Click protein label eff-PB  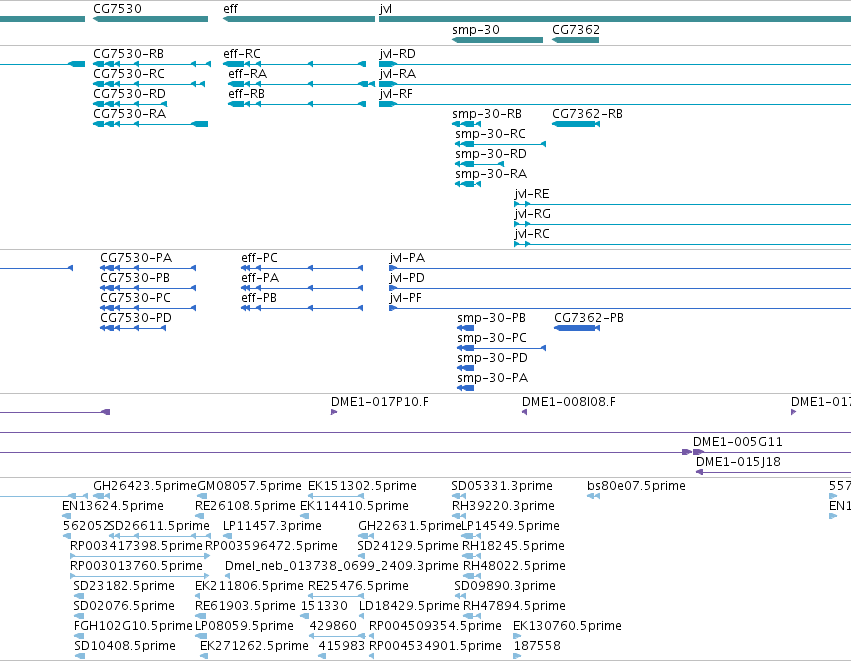(x=259, y=298)
